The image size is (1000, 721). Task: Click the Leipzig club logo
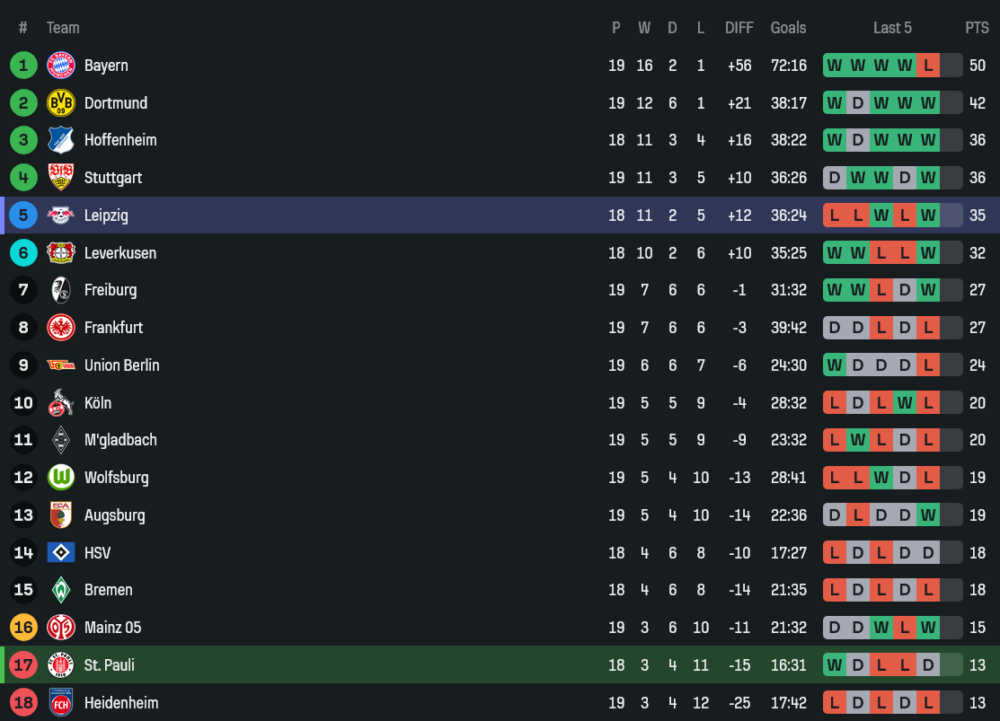(61, 215)
